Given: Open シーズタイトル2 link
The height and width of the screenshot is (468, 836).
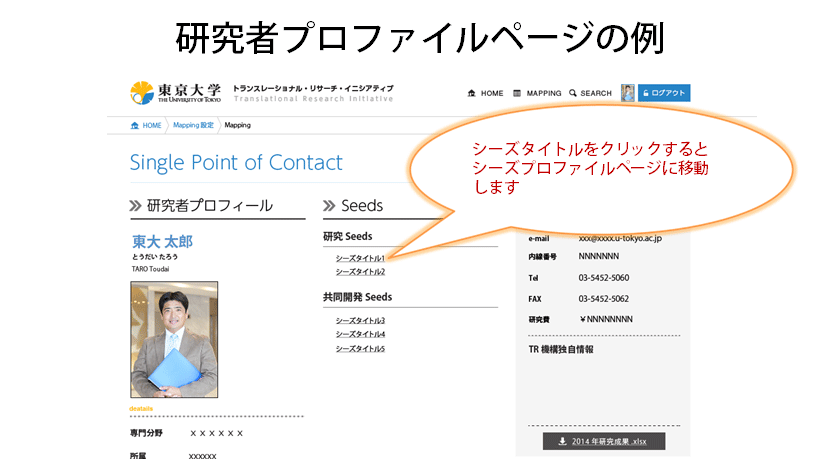Looking at the screenshot, I should 360,271.
